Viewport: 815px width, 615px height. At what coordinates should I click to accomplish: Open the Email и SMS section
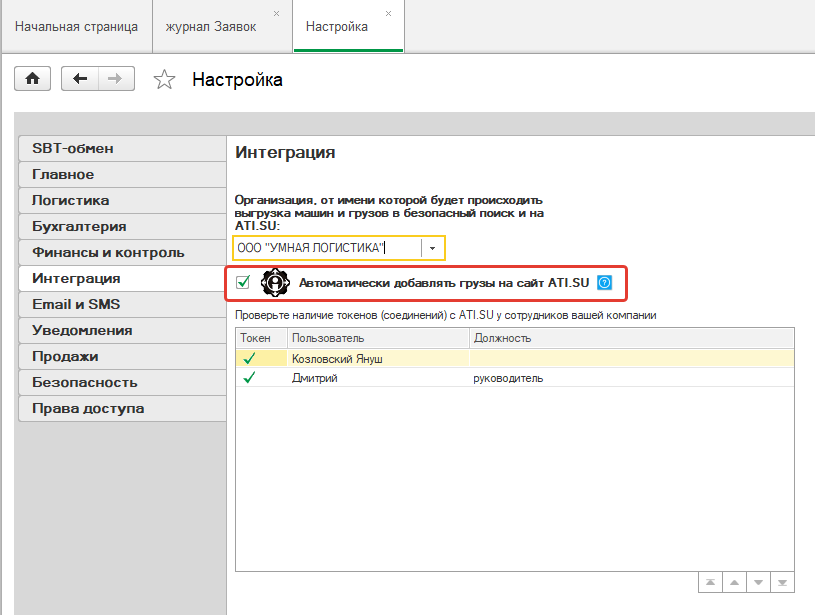click(122, 305)
